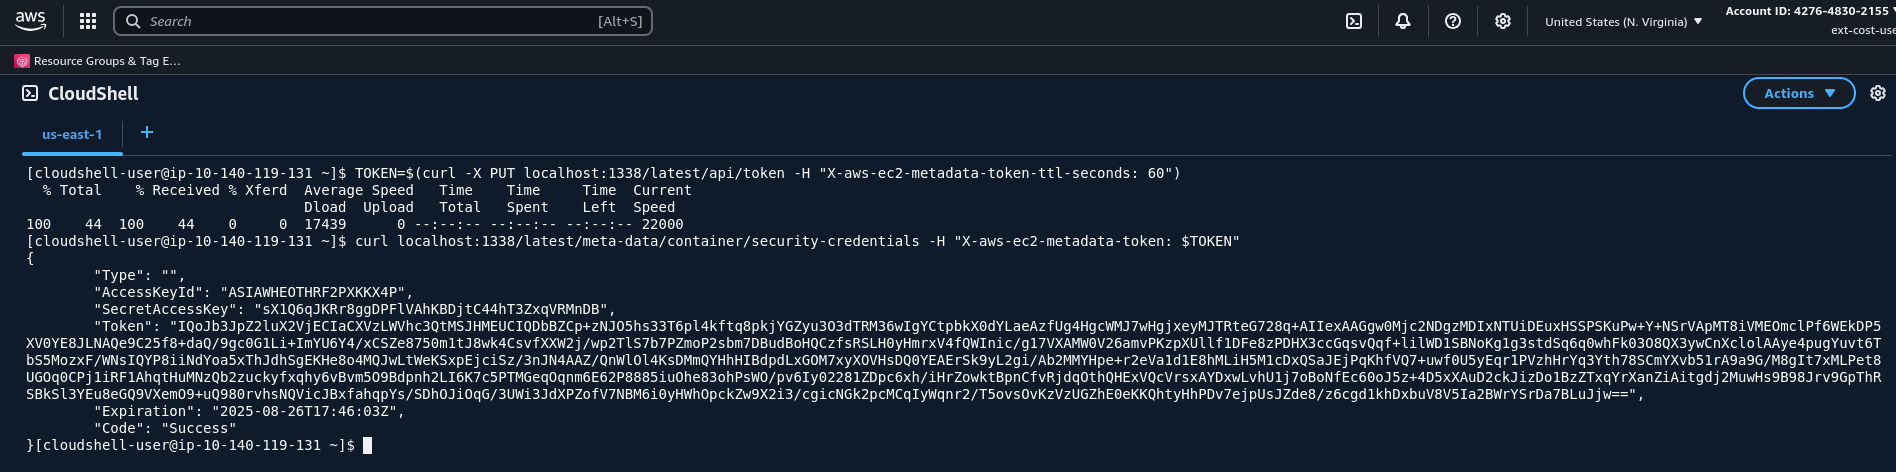
Task: Open the console settings gear in the top bar
Action: click(1503, 21)
